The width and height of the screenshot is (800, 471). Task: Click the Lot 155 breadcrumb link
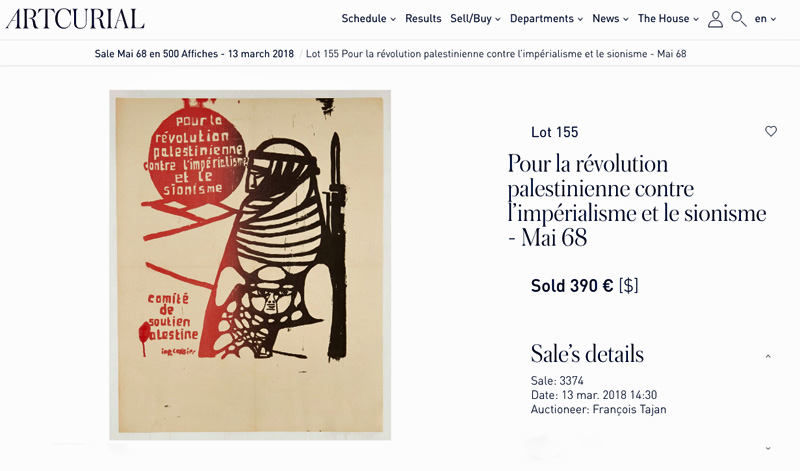[496, 54]
